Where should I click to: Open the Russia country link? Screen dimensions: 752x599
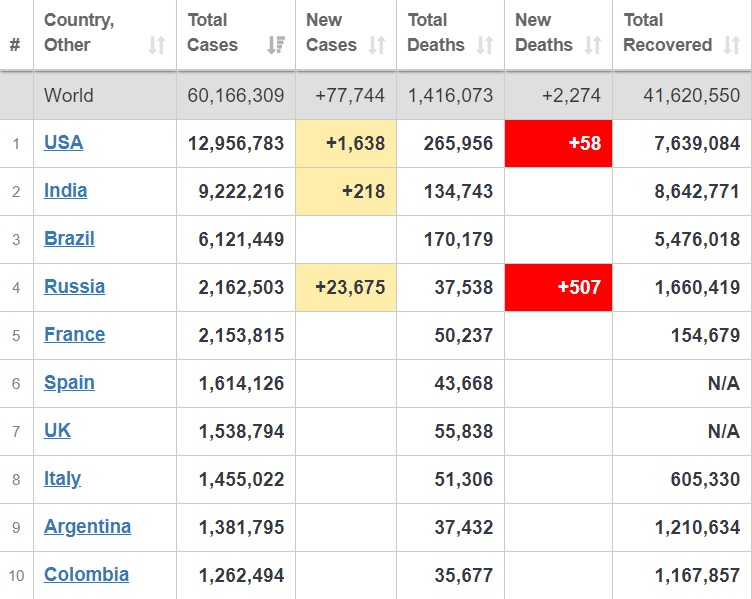[74, 287]
